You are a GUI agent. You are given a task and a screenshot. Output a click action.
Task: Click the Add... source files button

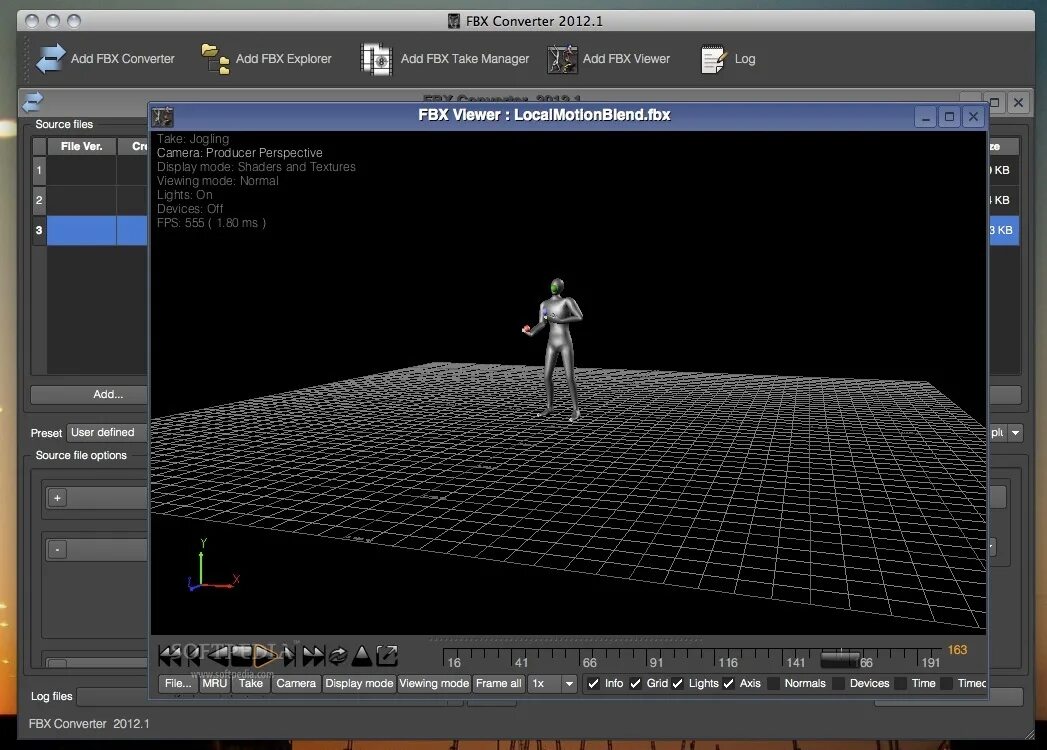coord(89,395)
